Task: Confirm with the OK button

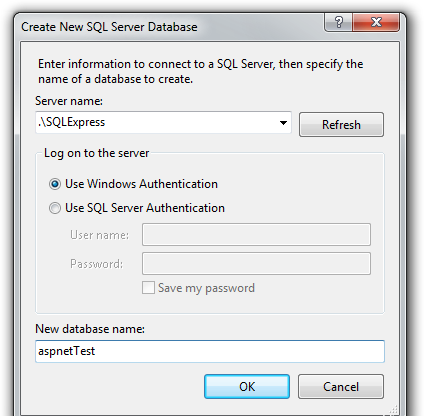Action: 247,387
